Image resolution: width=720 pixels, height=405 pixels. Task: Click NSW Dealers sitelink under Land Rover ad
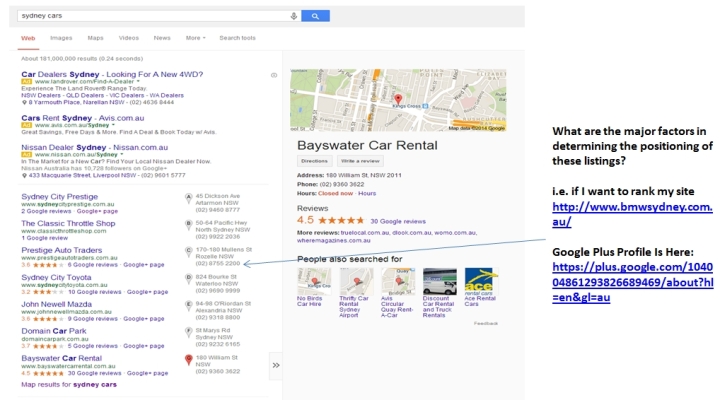(x=39, y=96)
